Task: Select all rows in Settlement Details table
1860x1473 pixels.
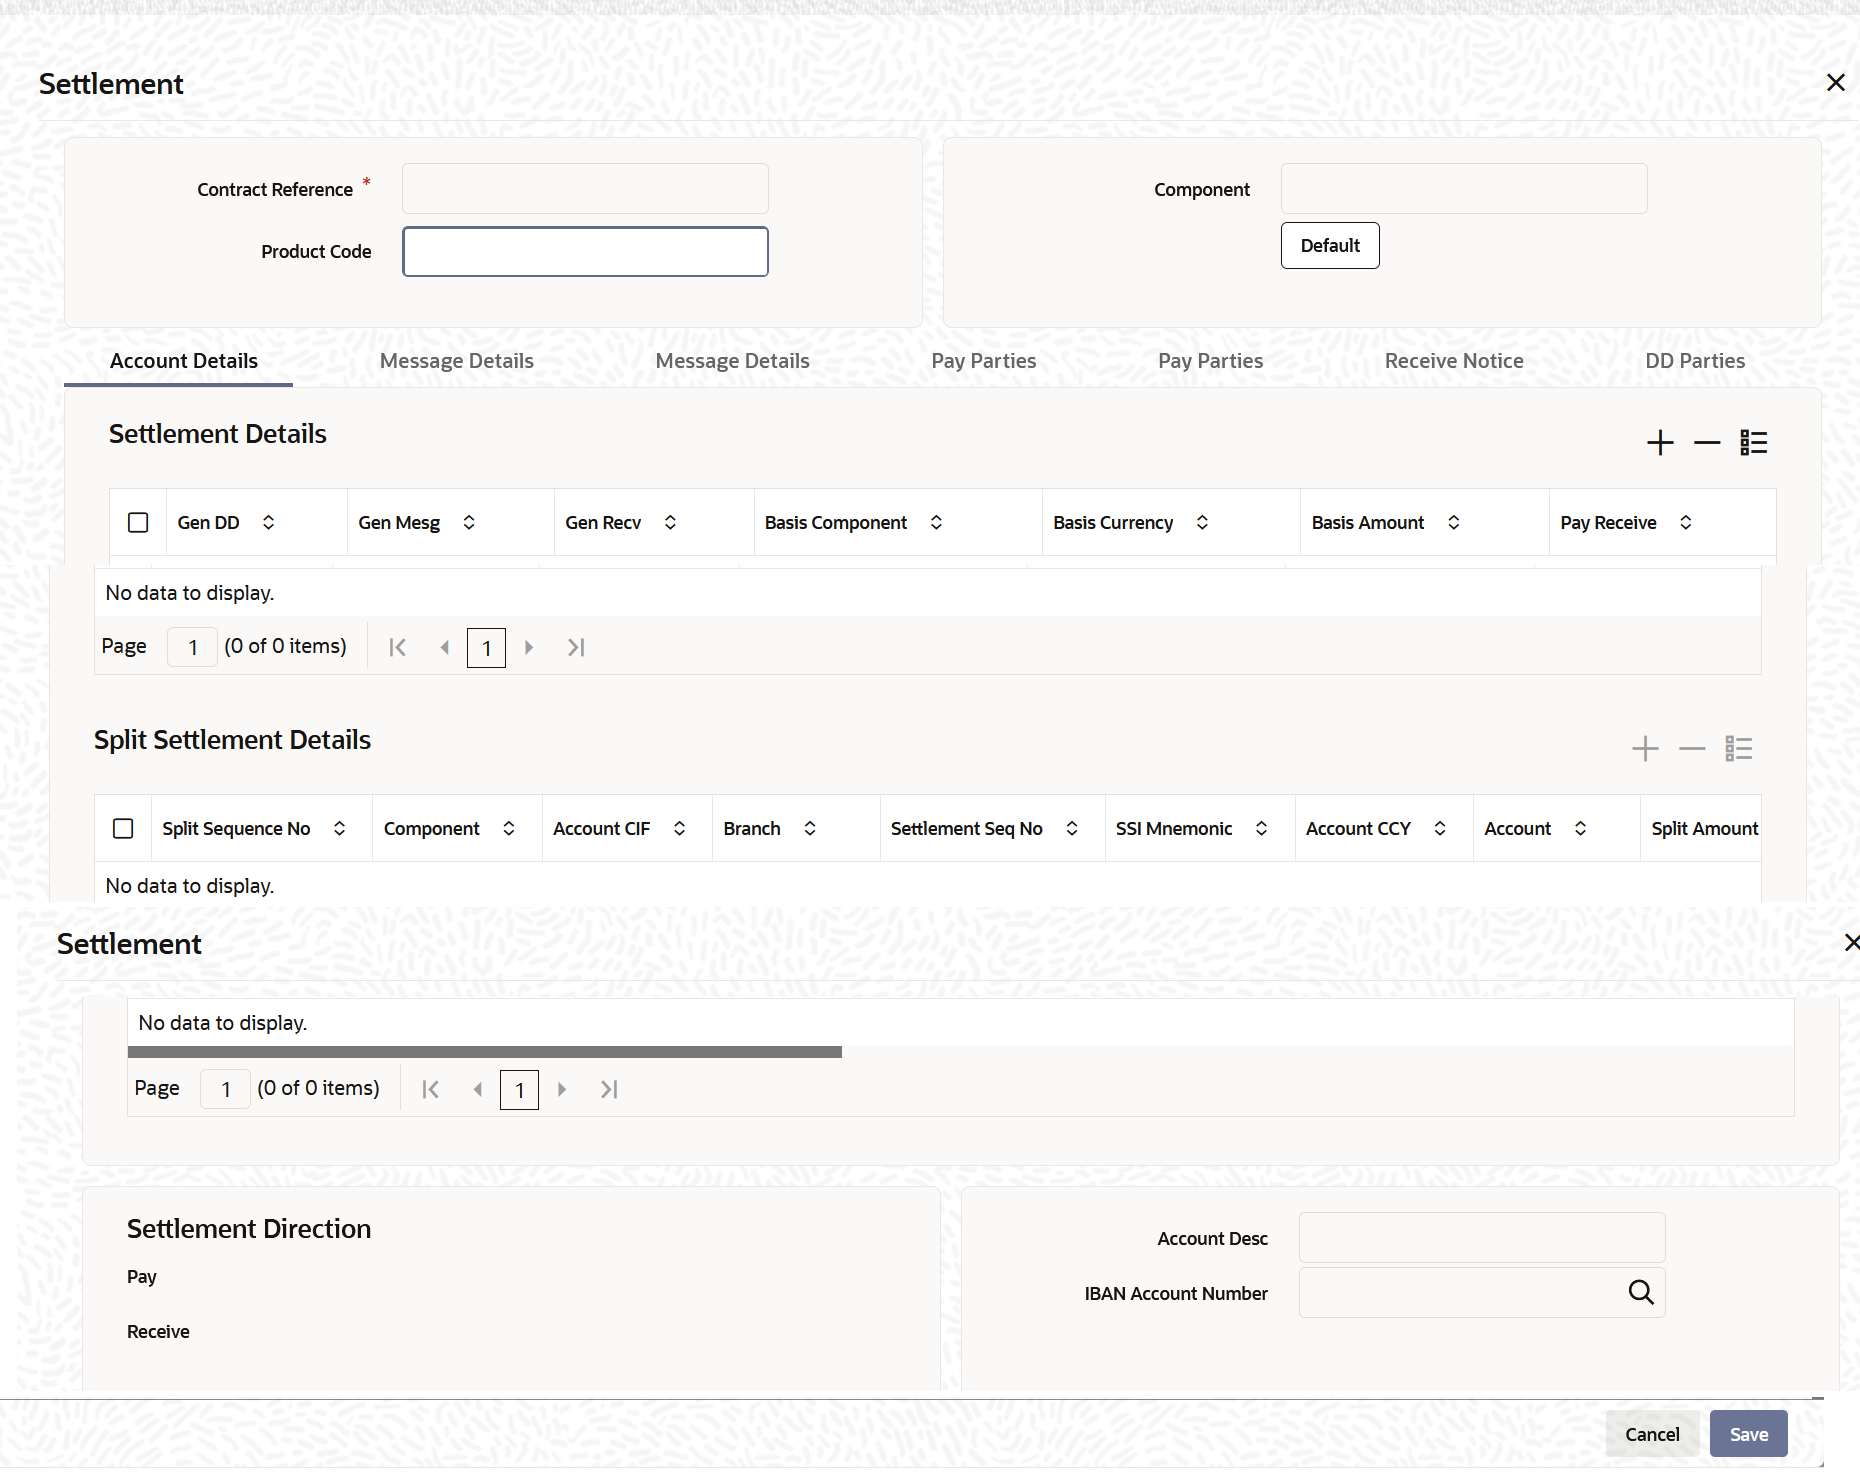Action: (137, 521)
